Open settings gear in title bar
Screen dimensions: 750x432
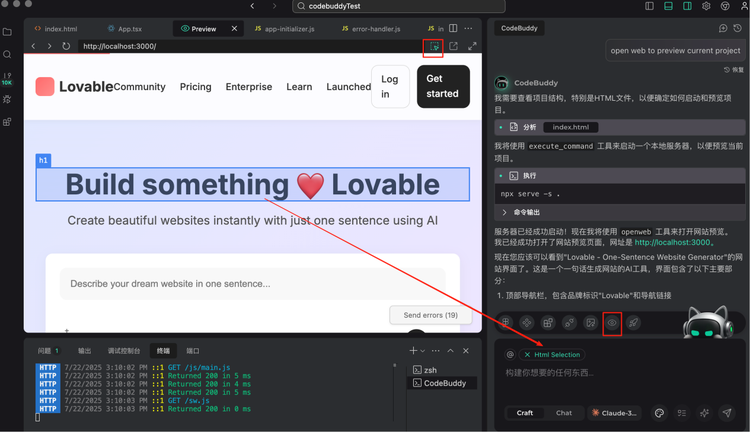[706, 6]
